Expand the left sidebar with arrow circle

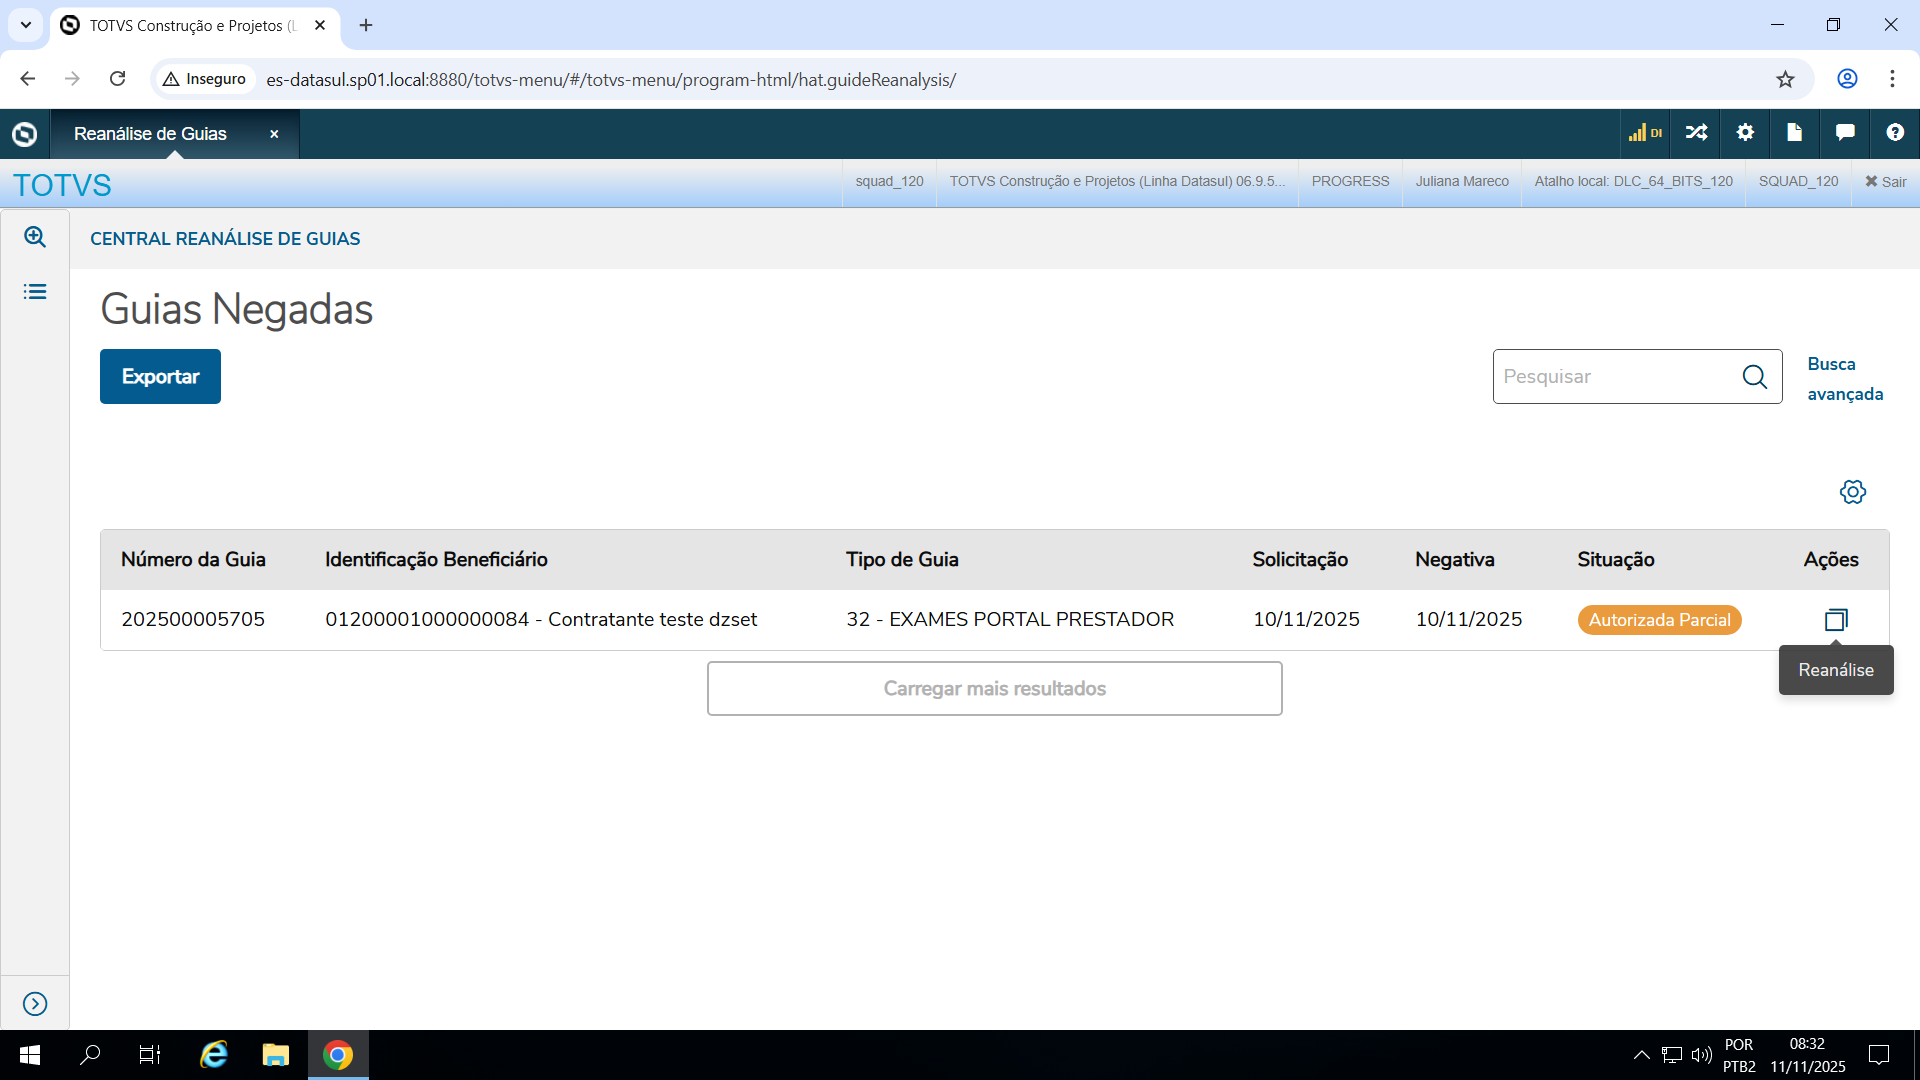[x=35, y=1004]
